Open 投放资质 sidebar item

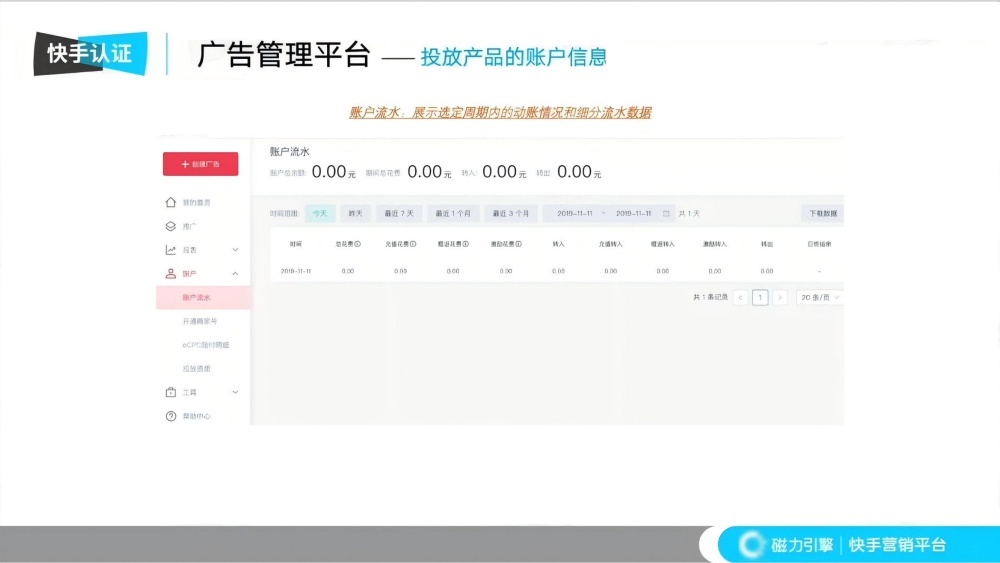point(196,369)
